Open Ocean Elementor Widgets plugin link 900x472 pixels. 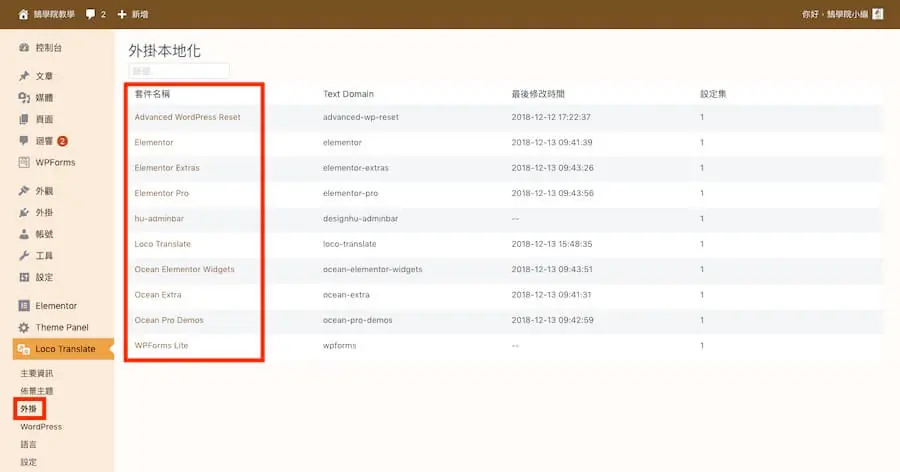(184, 269)
